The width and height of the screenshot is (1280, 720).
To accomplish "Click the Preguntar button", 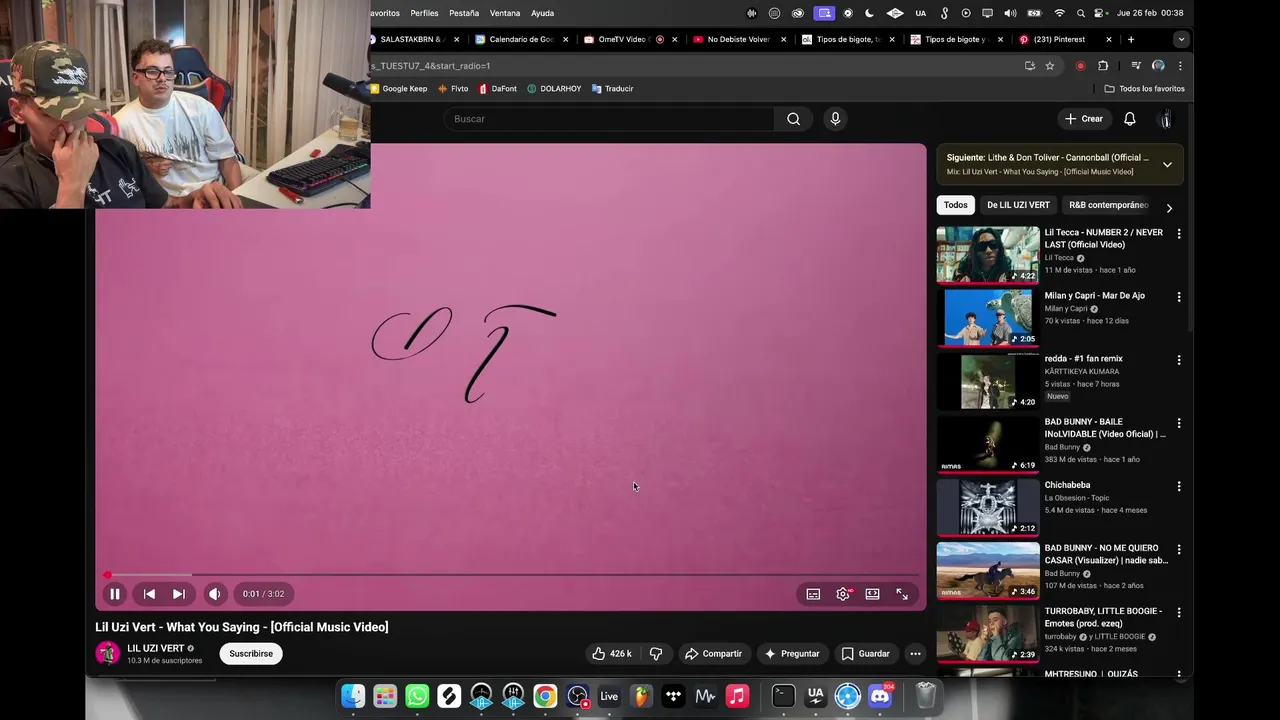I will tap(792, 654).
